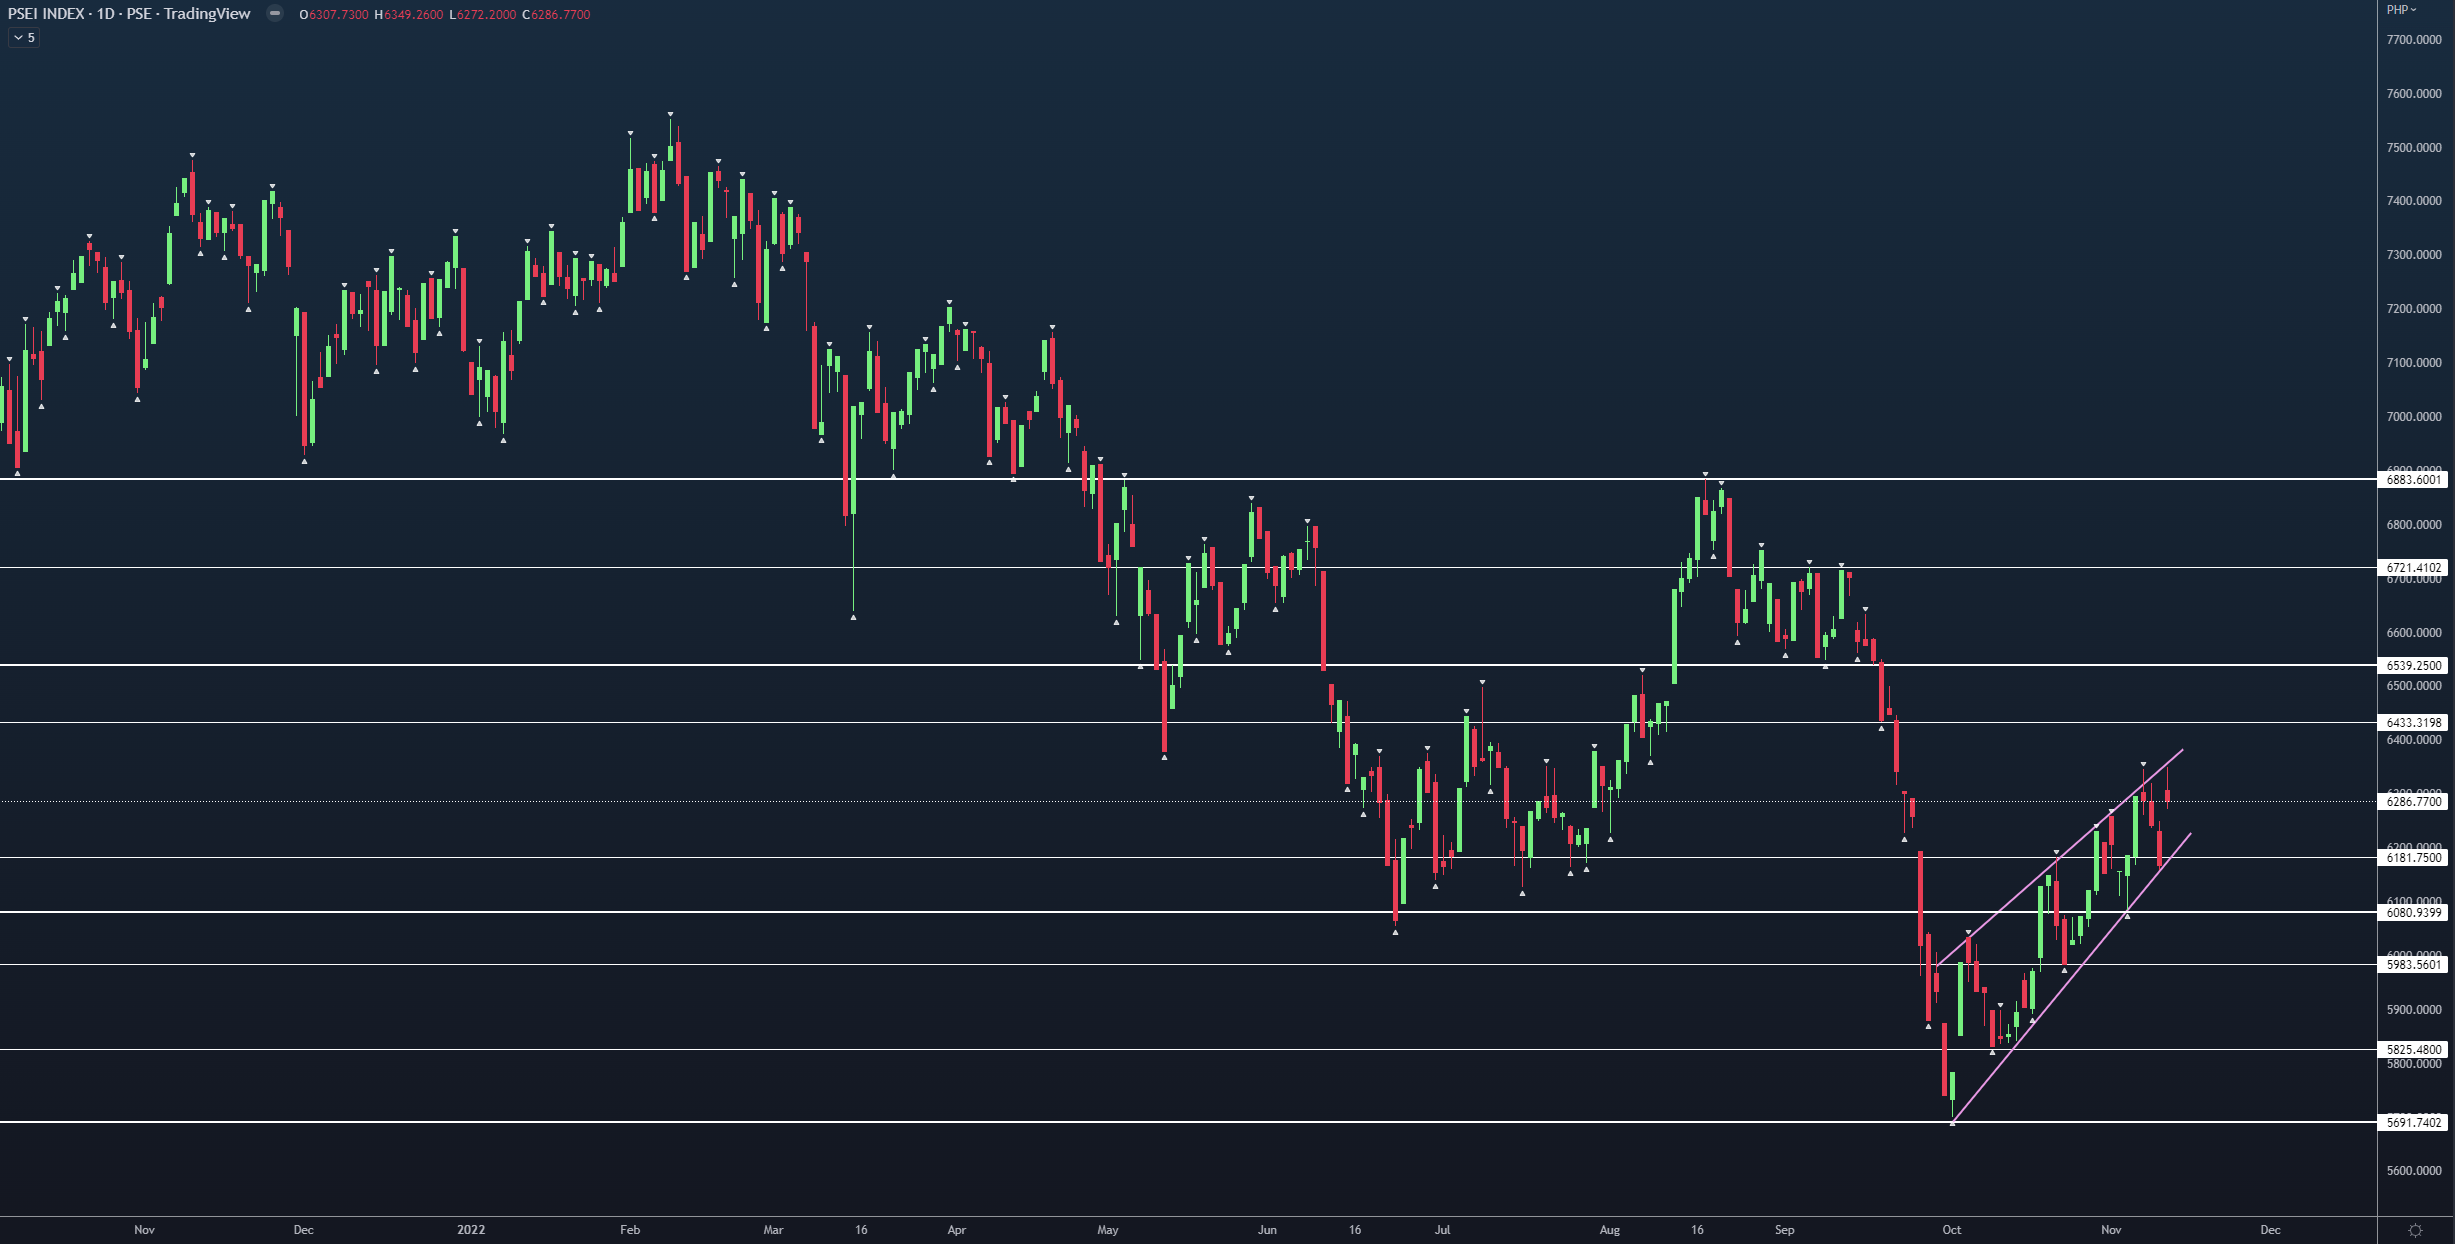
Task: Click the 6080.9399 support line label
Action: coord(2414,913)
